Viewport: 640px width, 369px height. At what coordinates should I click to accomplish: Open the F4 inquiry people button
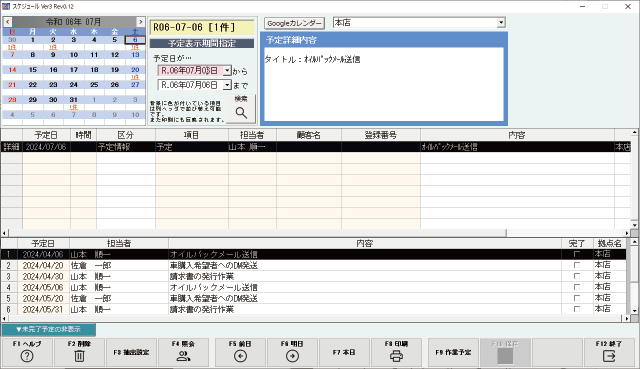click(x=183, y=352)
